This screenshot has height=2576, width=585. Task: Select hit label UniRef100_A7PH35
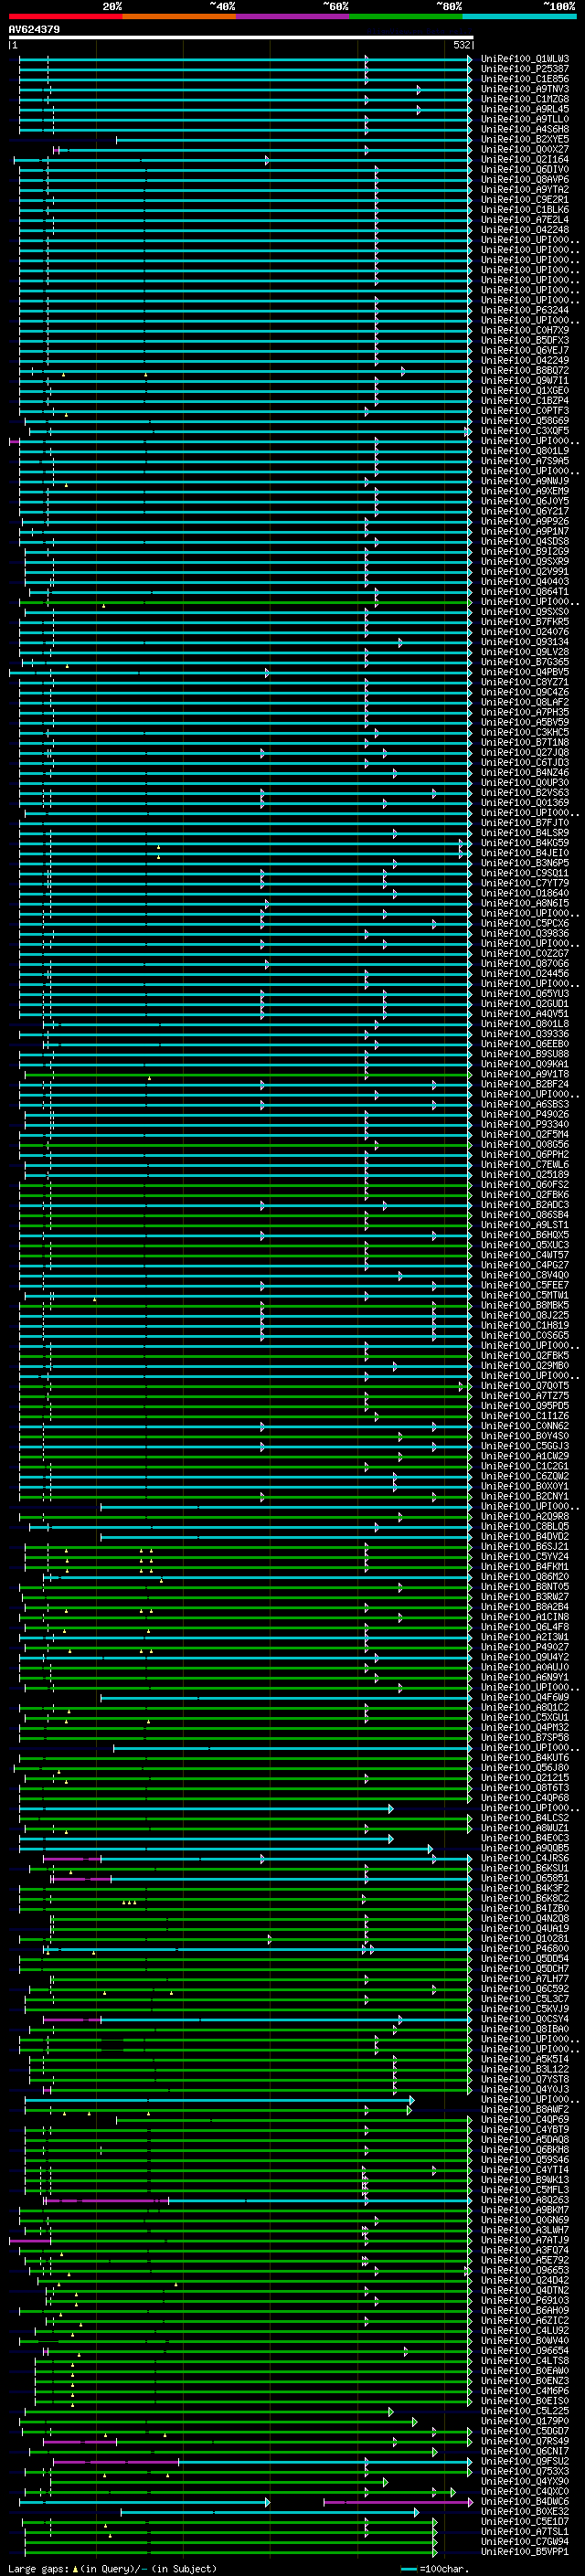525,712
